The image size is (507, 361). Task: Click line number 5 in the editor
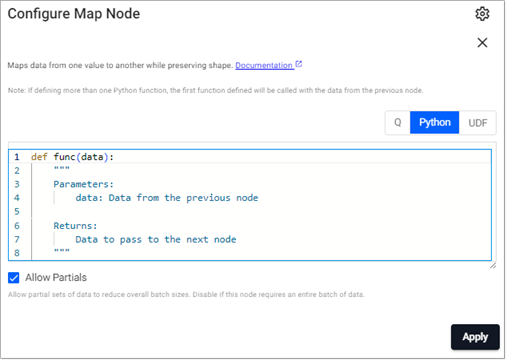[x=17, y=212]
